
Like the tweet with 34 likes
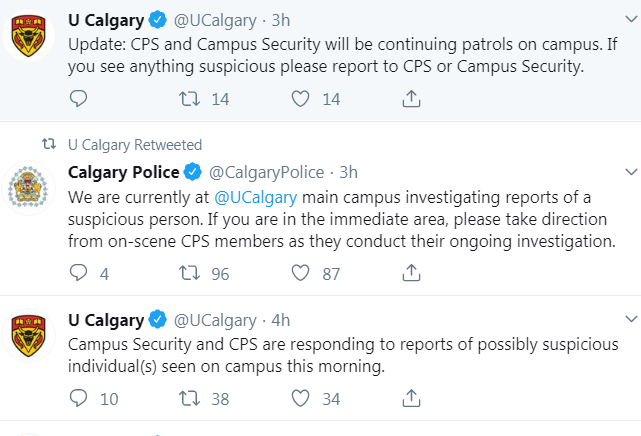coord(299,398)
